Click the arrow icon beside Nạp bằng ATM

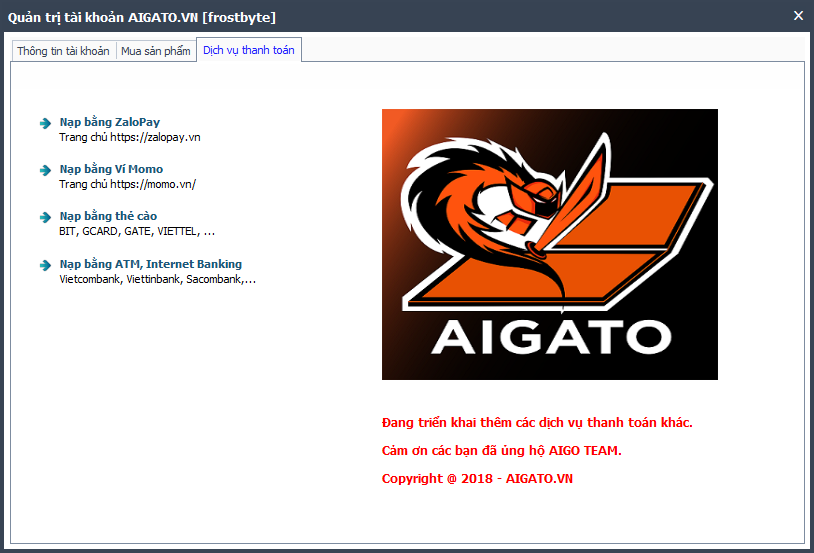[x=46, y=265]
